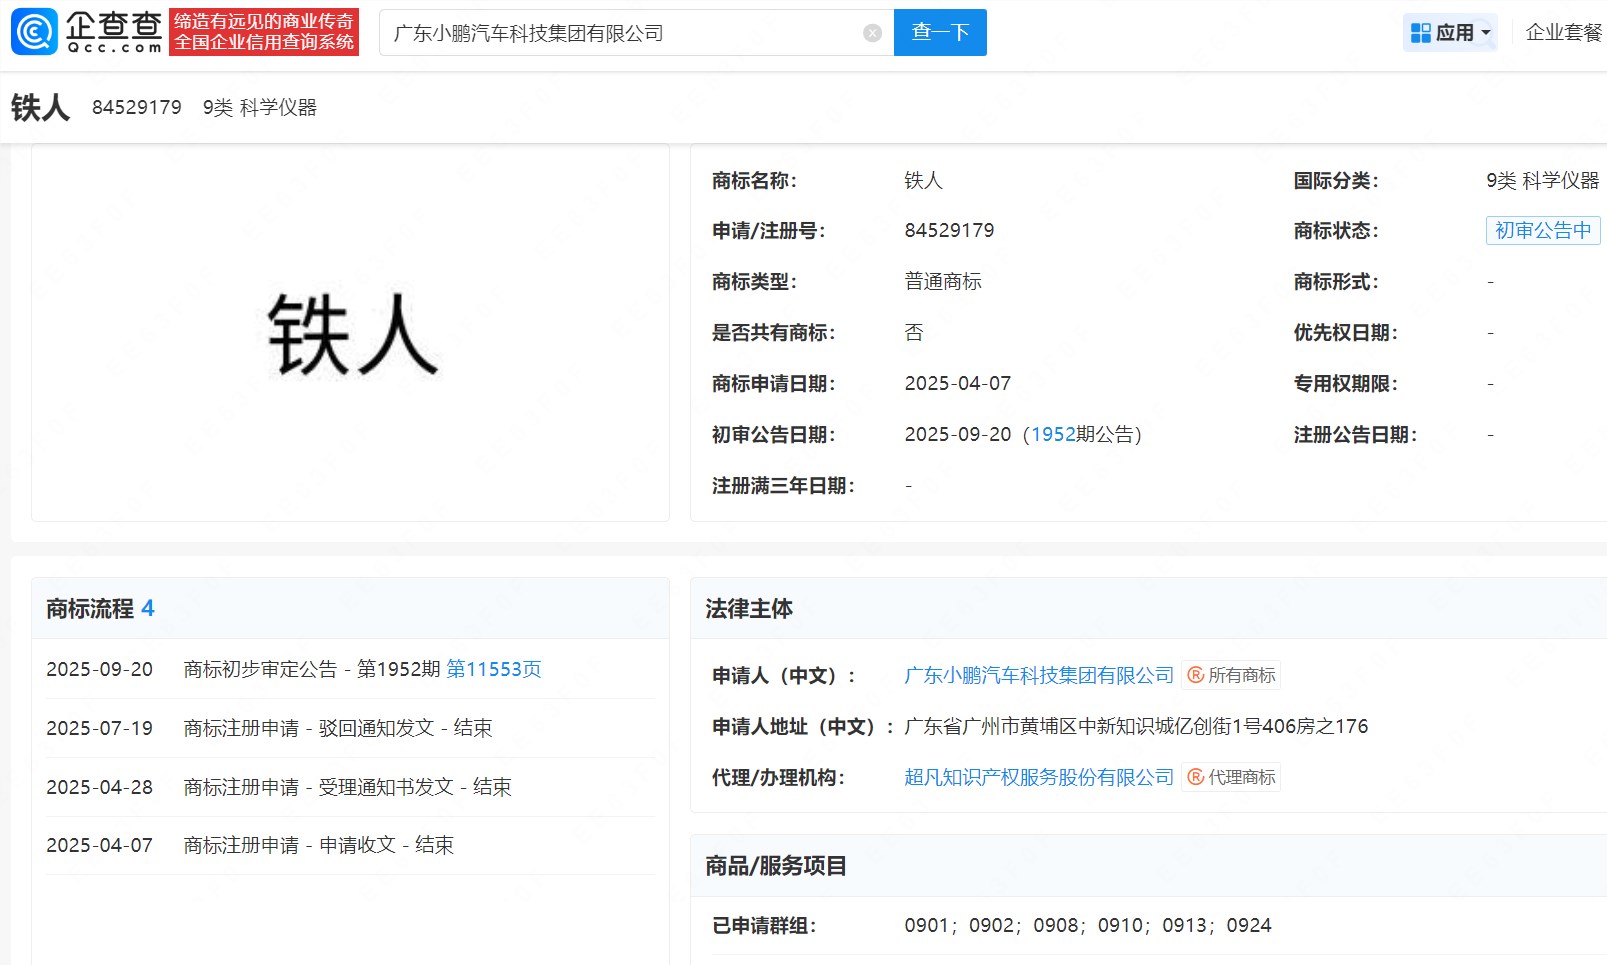Screen dimensions: 1607x965
Task: Click the 商品/服务项目 section header
Action: click(775, 866)
